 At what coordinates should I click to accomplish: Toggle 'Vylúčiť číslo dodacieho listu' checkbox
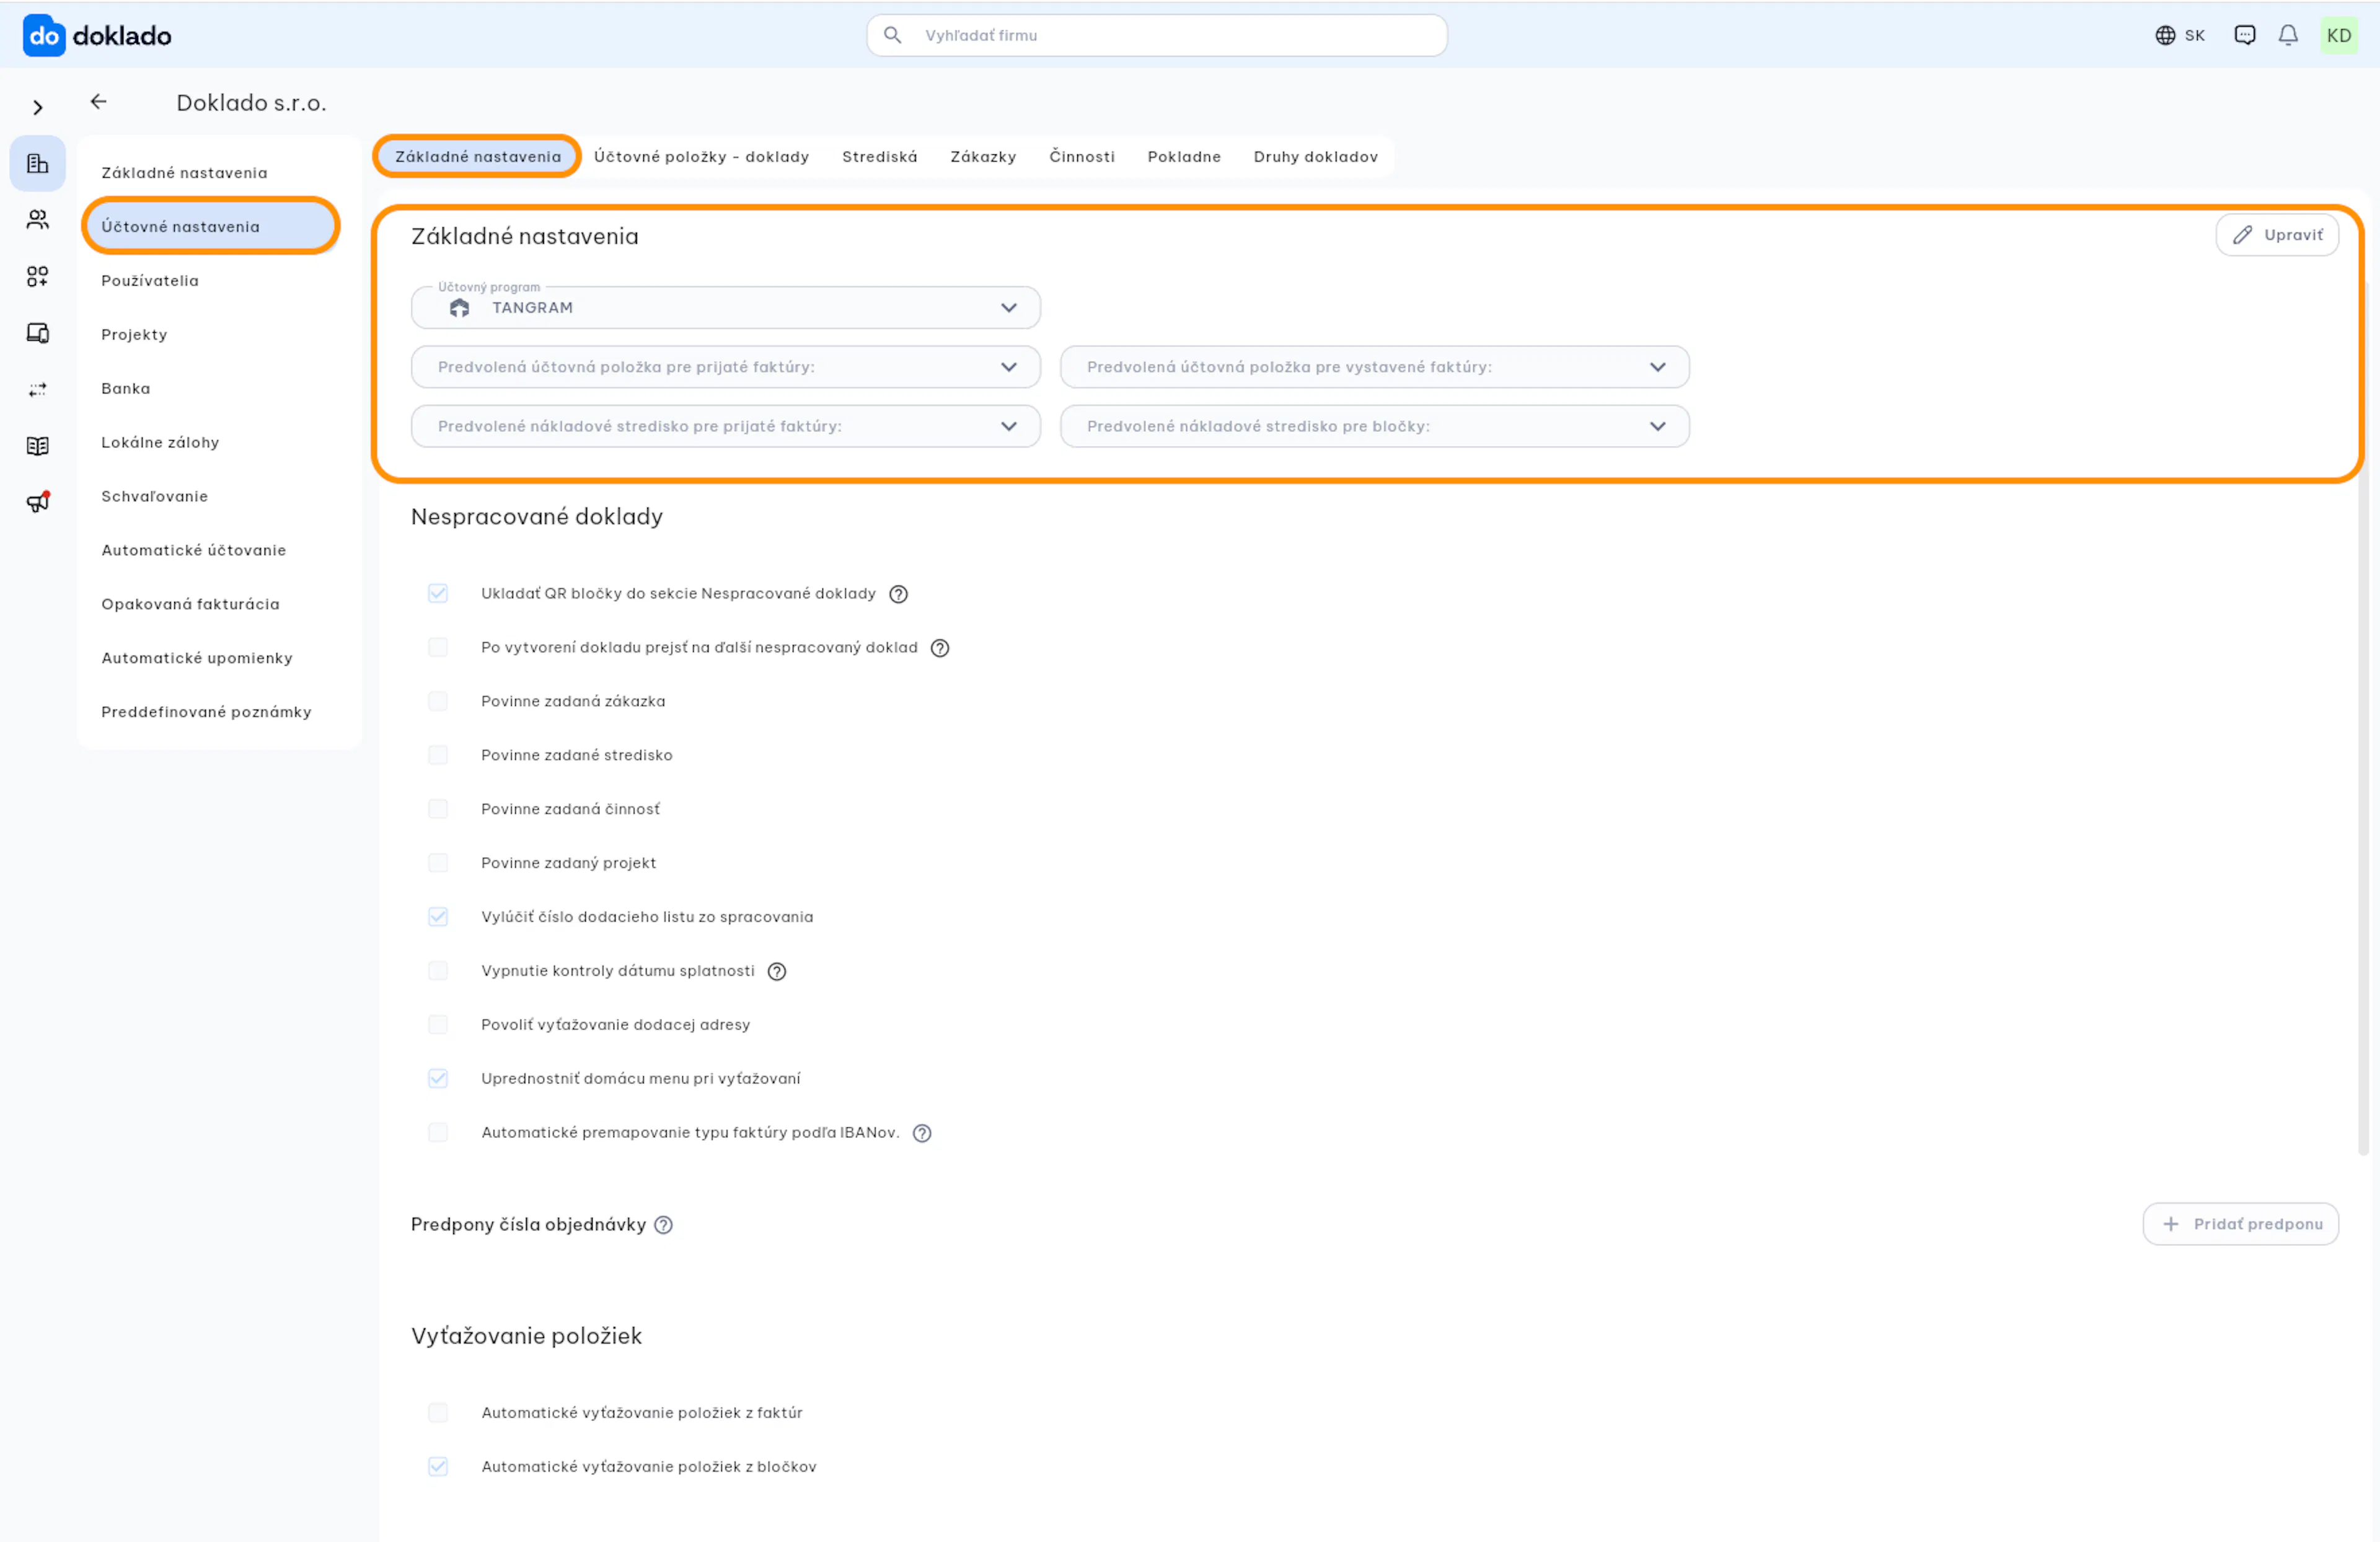437,917
